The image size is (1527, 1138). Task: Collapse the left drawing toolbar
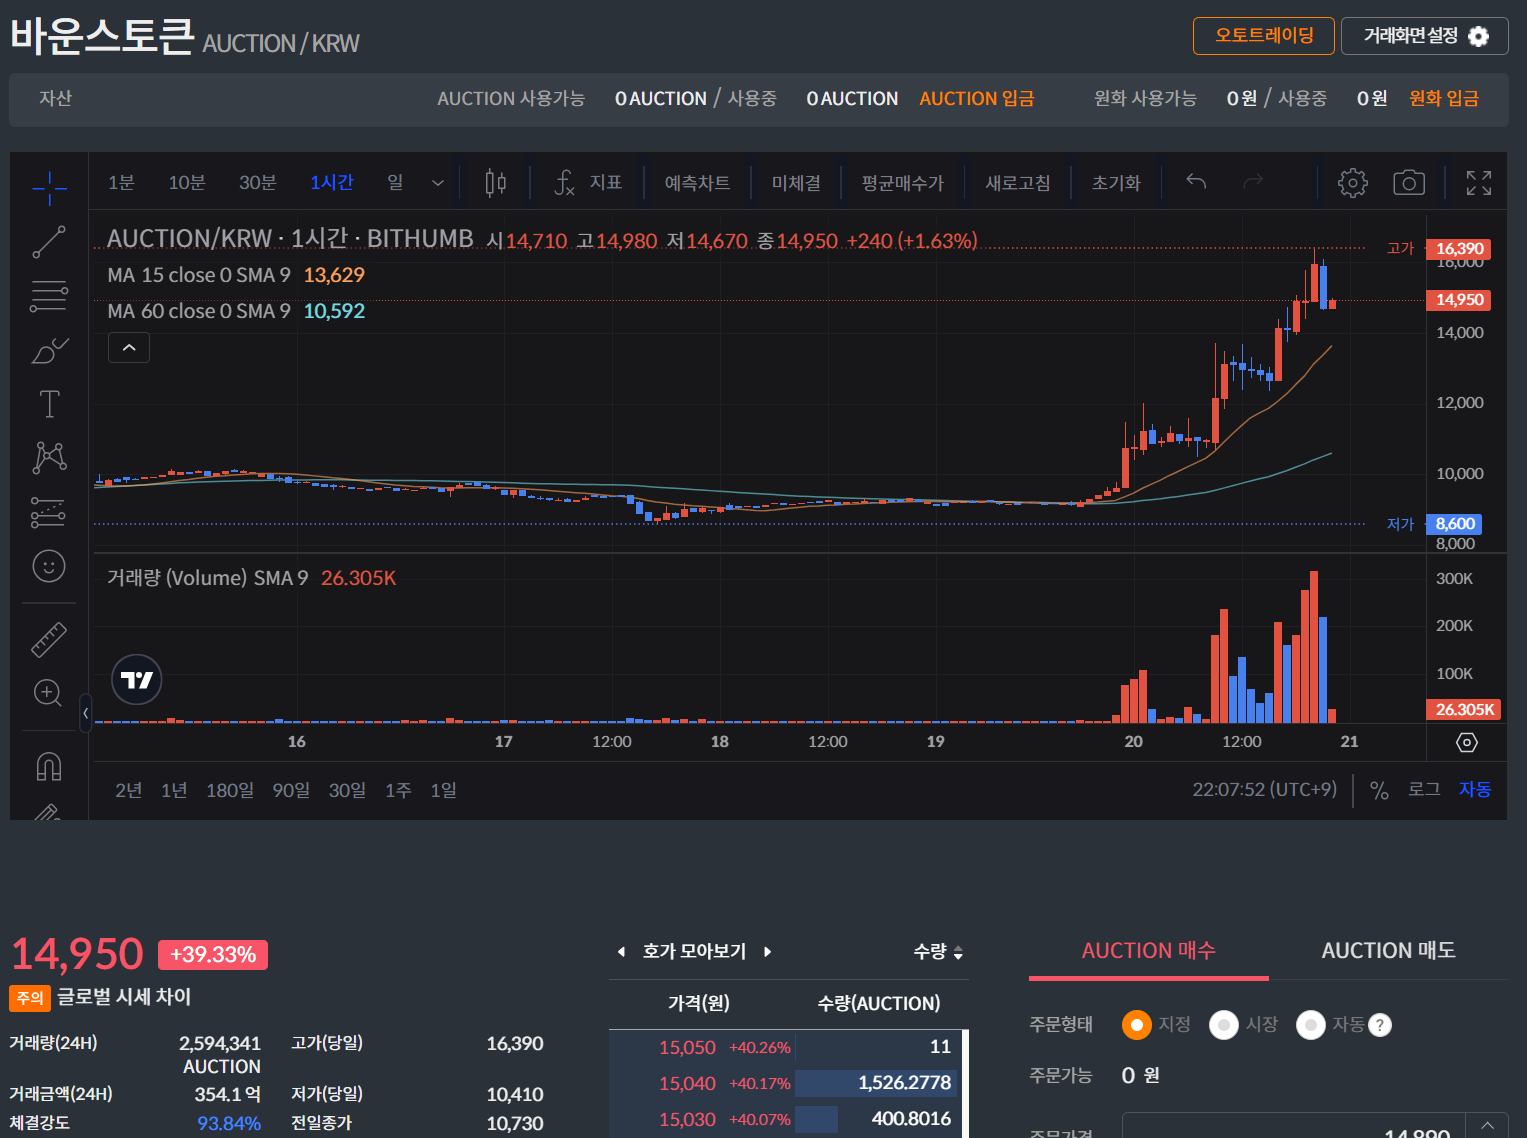point(85,713)
